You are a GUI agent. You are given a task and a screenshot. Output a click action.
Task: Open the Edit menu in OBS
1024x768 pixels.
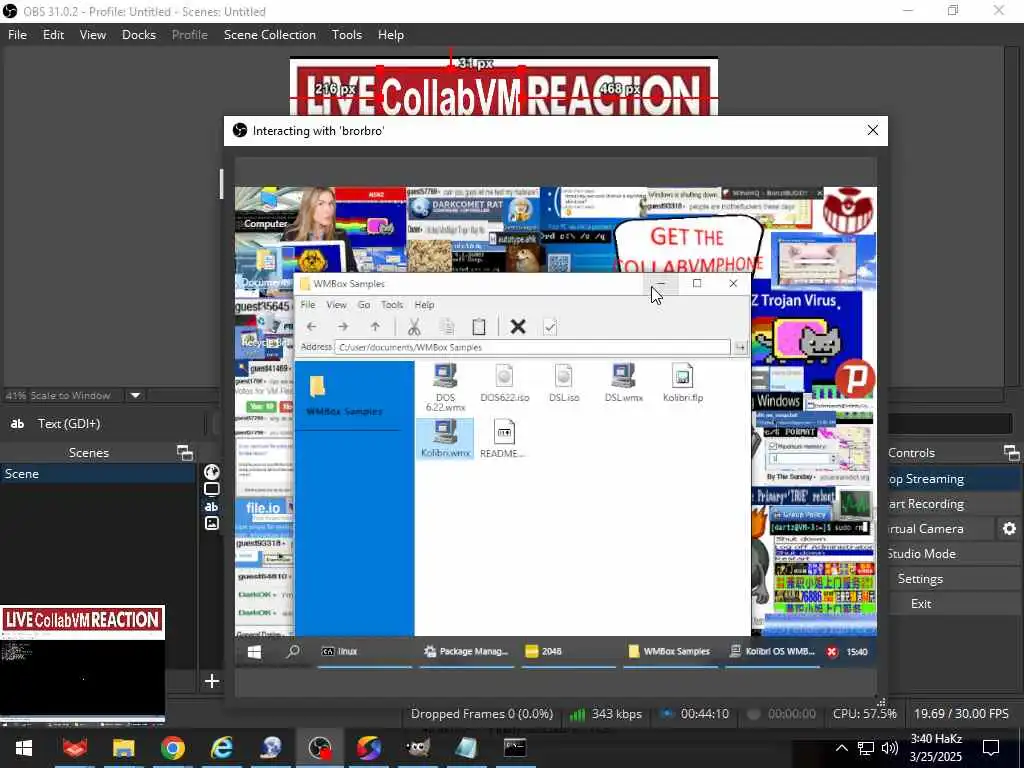(x=54, y=35)
